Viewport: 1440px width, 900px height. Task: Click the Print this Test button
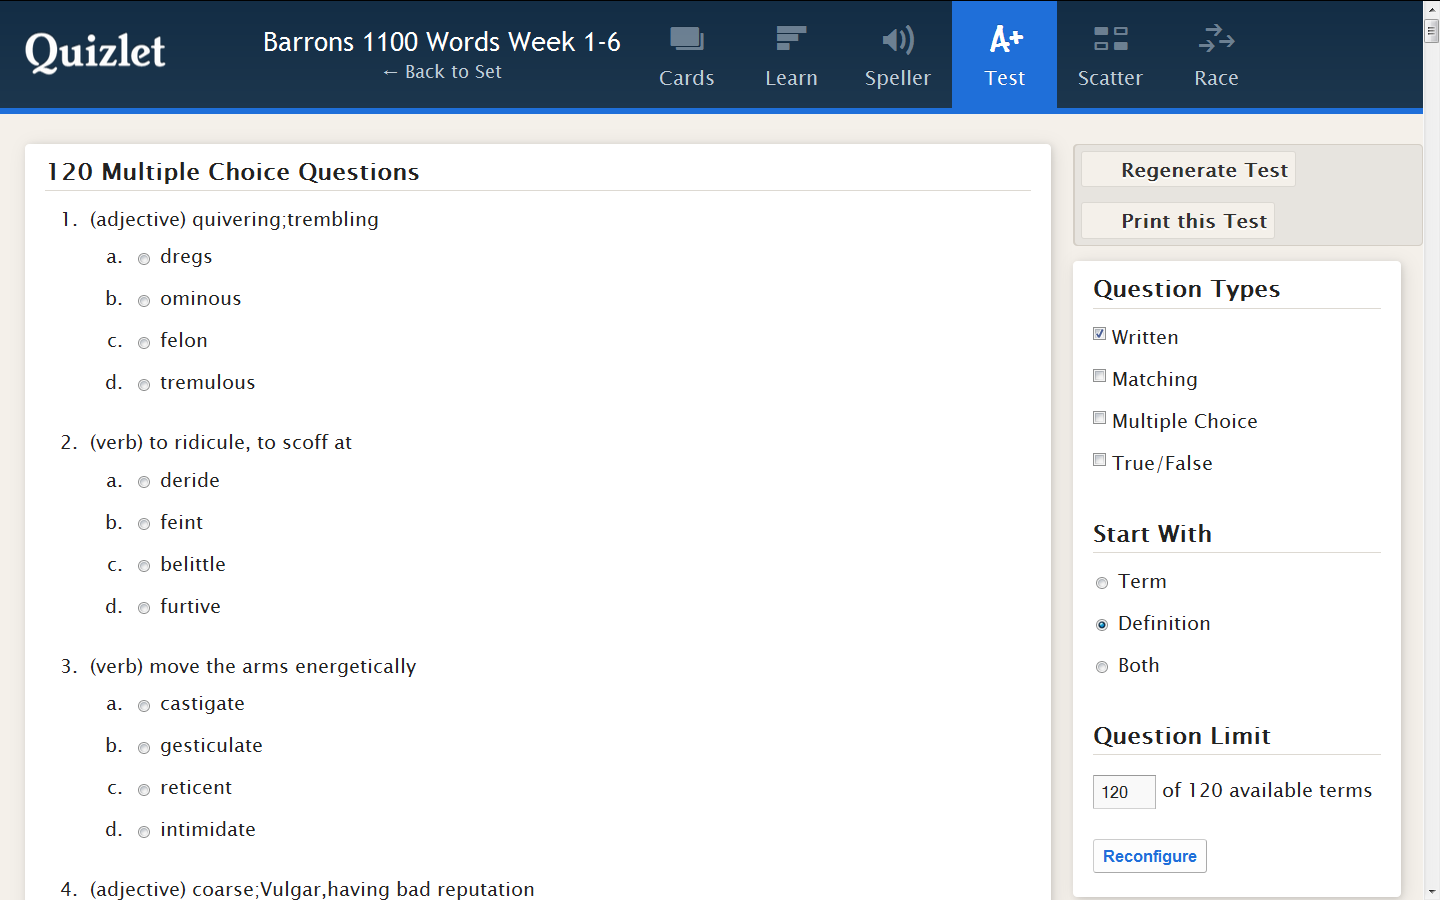[1179, 221]
